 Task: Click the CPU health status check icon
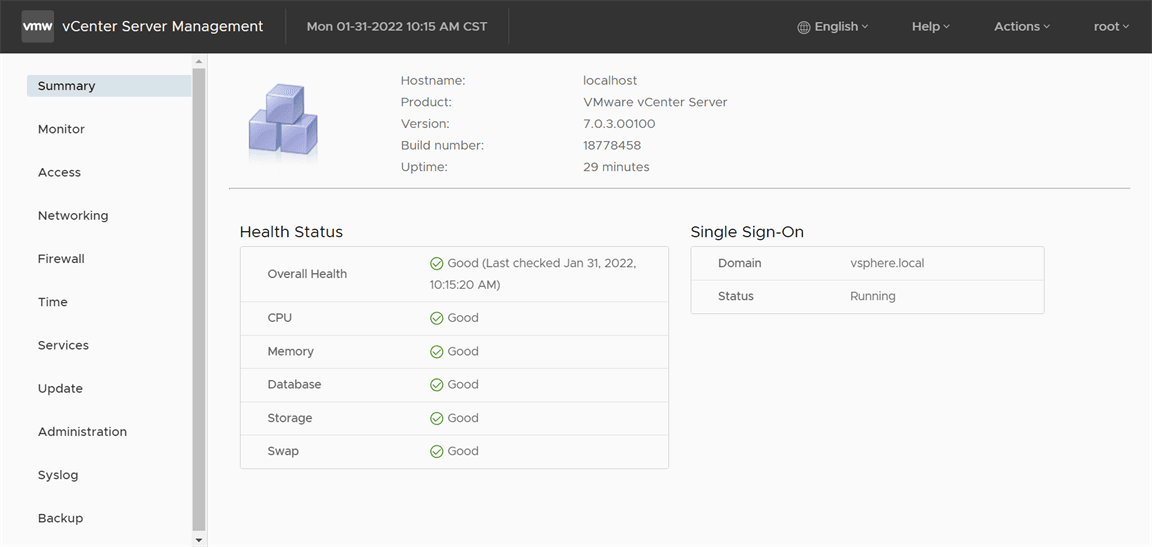tap(436, 318)
